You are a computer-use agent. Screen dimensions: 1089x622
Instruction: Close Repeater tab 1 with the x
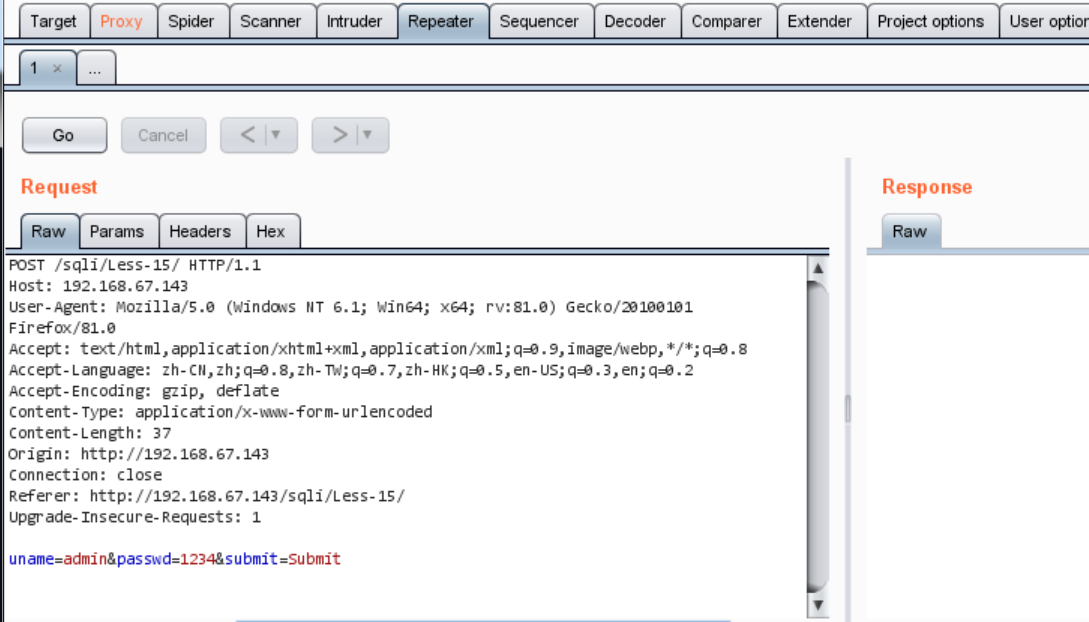click(x=58, y=69)
